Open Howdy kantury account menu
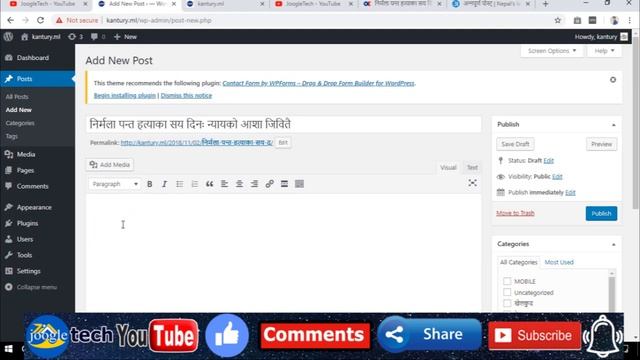This screenshot has height=360, width=640. click(601, 37)
